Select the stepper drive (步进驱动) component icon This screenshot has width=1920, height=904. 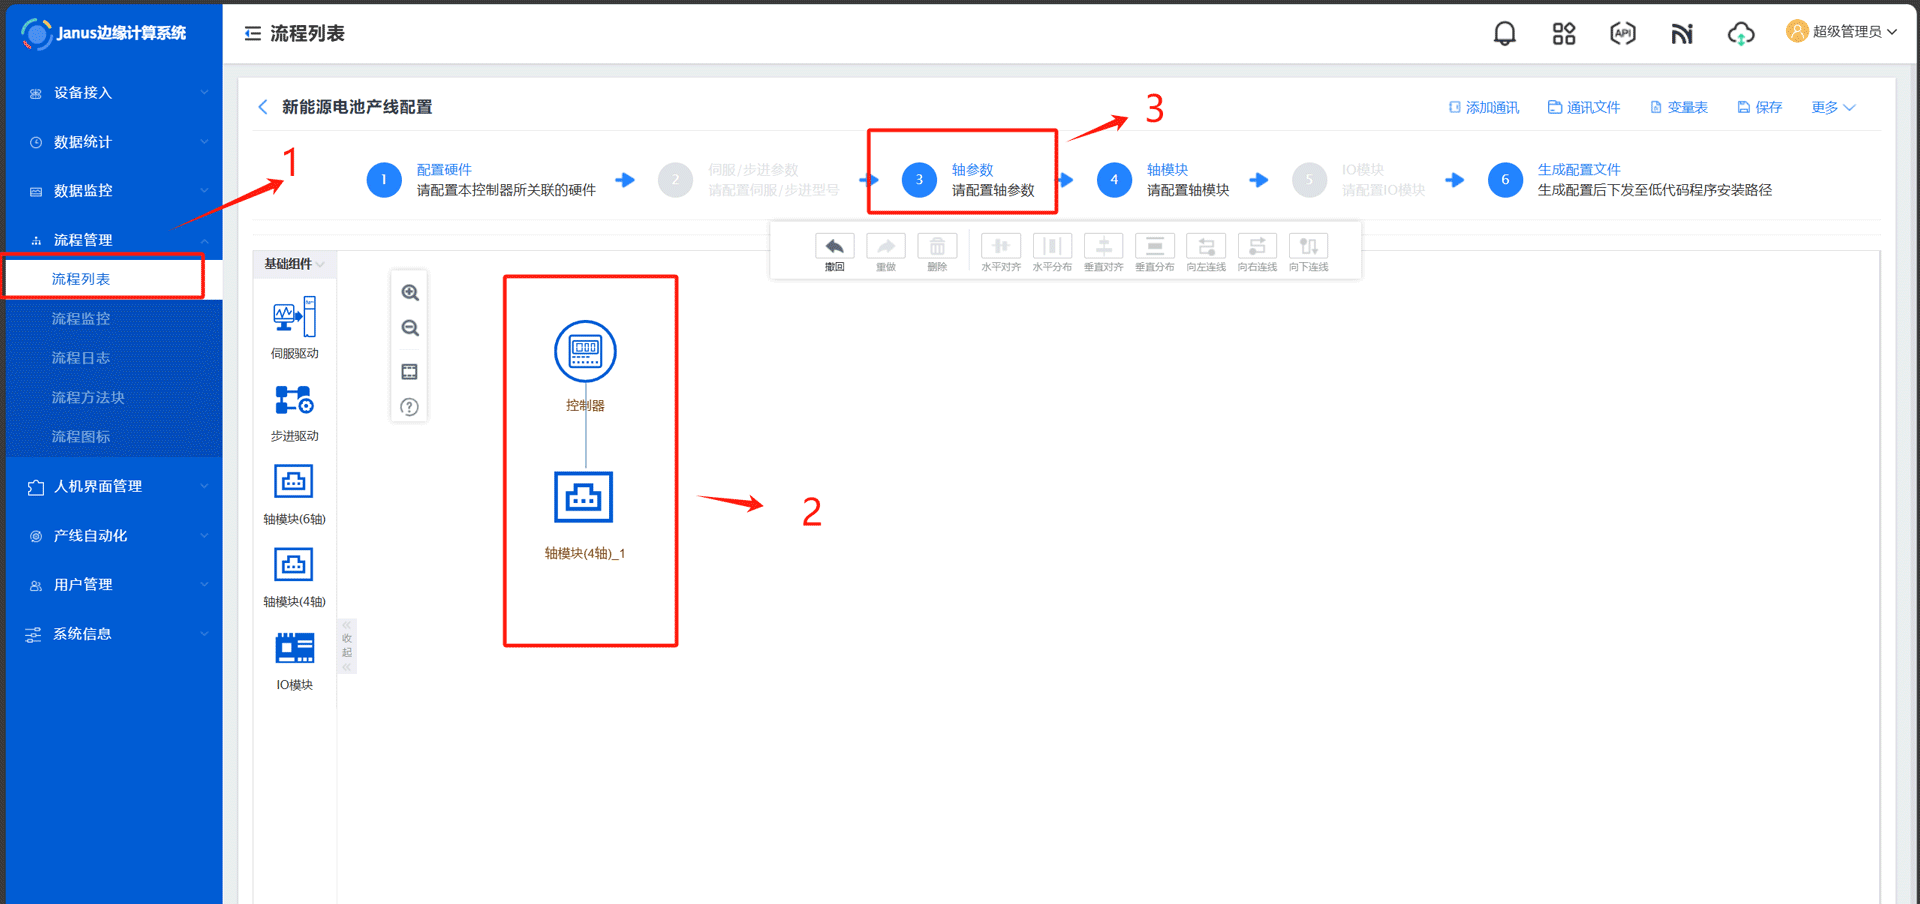click(x=294, y=401)
